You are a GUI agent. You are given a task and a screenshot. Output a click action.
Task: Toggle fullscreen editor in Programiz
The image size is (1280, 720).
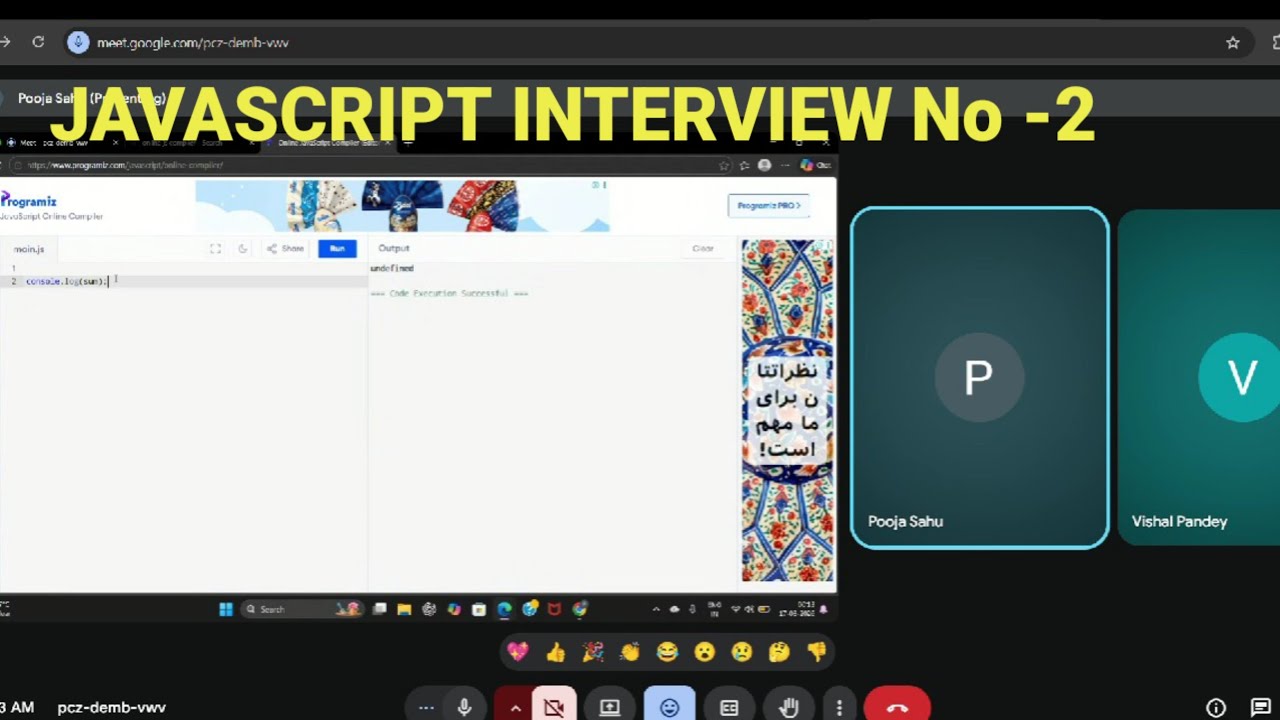(x=215, y=248)
